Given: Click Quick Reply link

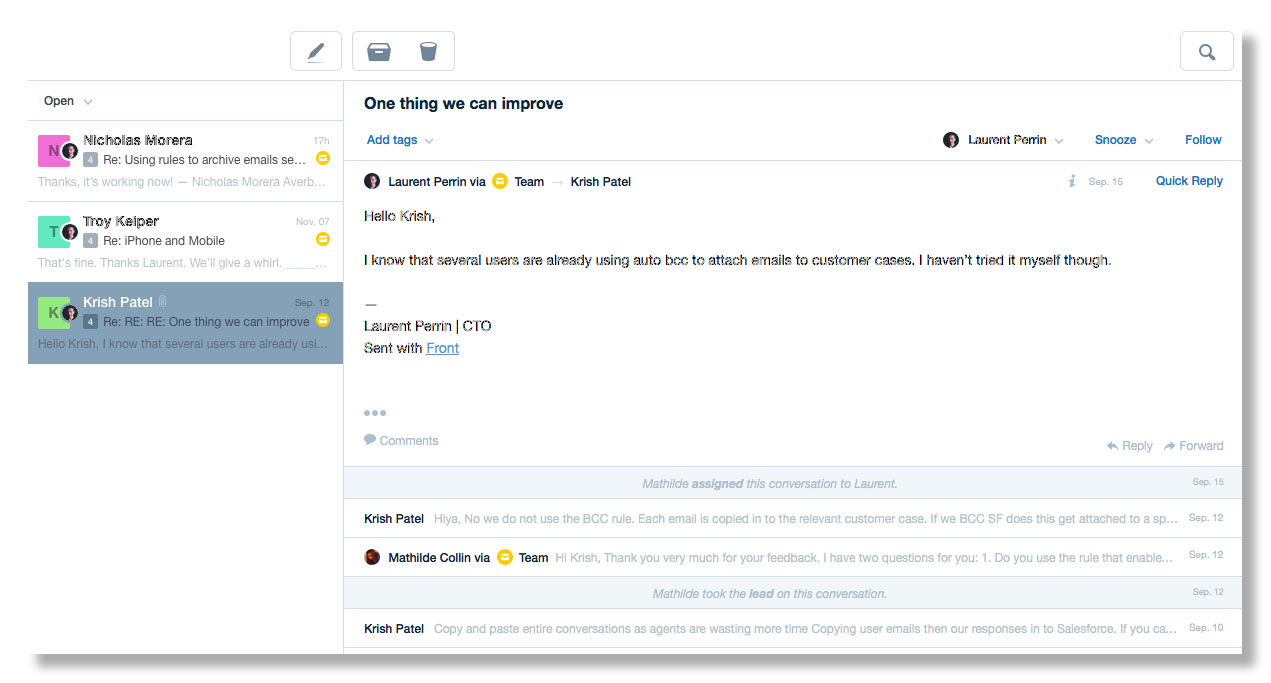Looking at the screenshot, I should click(x=1189, y=181).
